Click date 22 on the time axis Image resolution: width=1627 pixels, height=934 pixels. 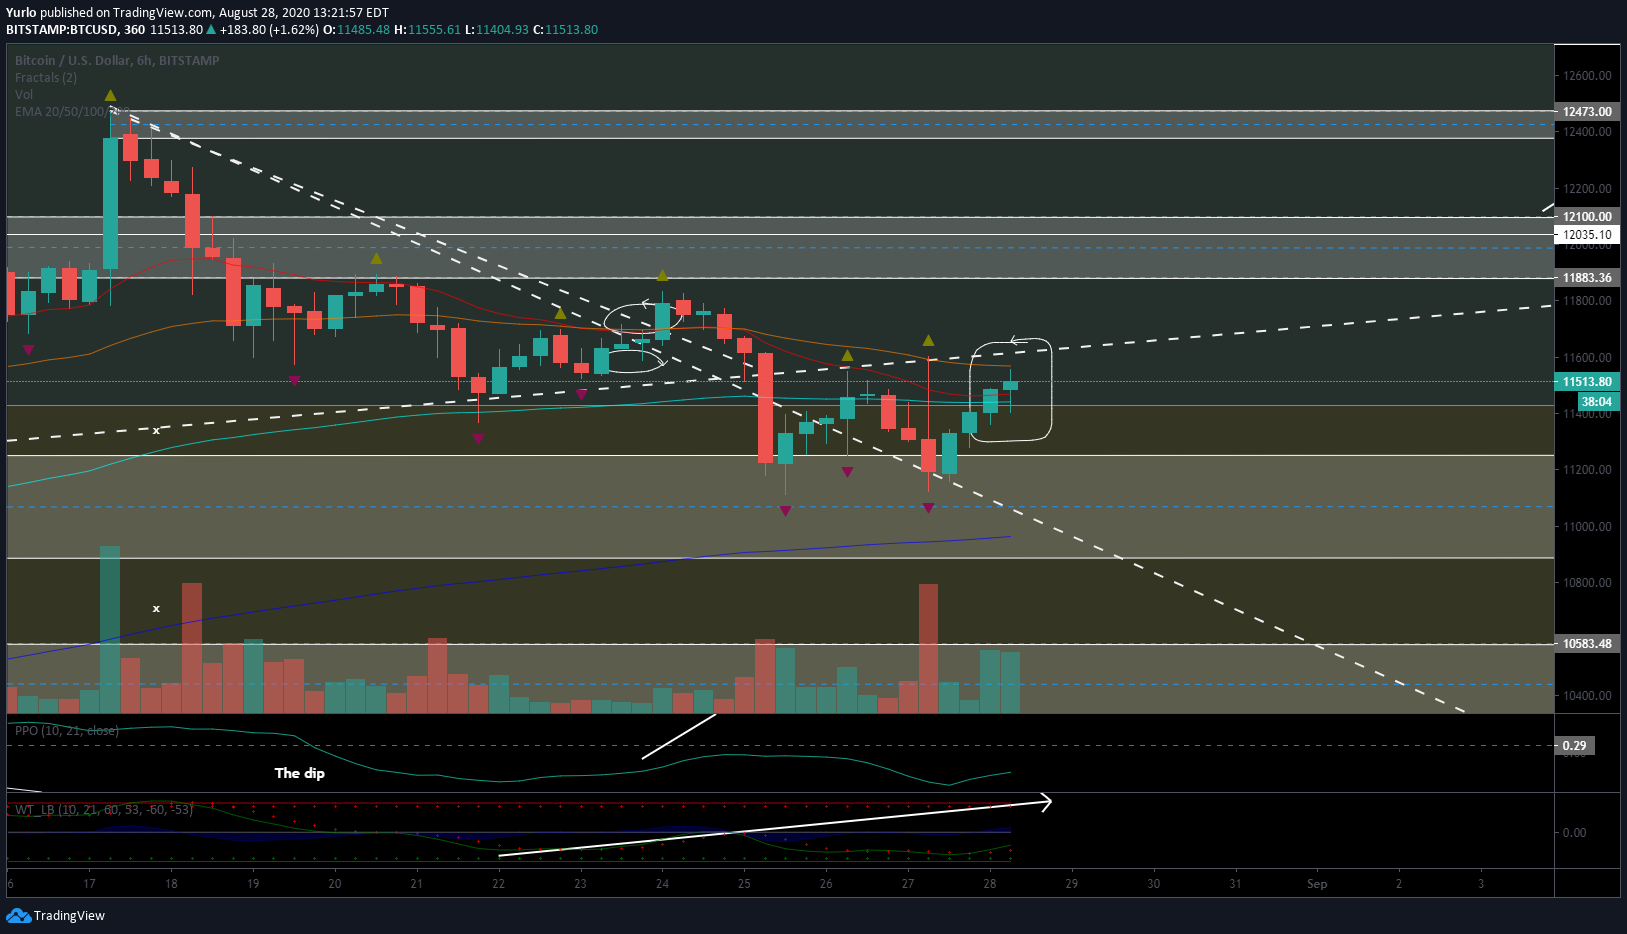tap(499, 884)
